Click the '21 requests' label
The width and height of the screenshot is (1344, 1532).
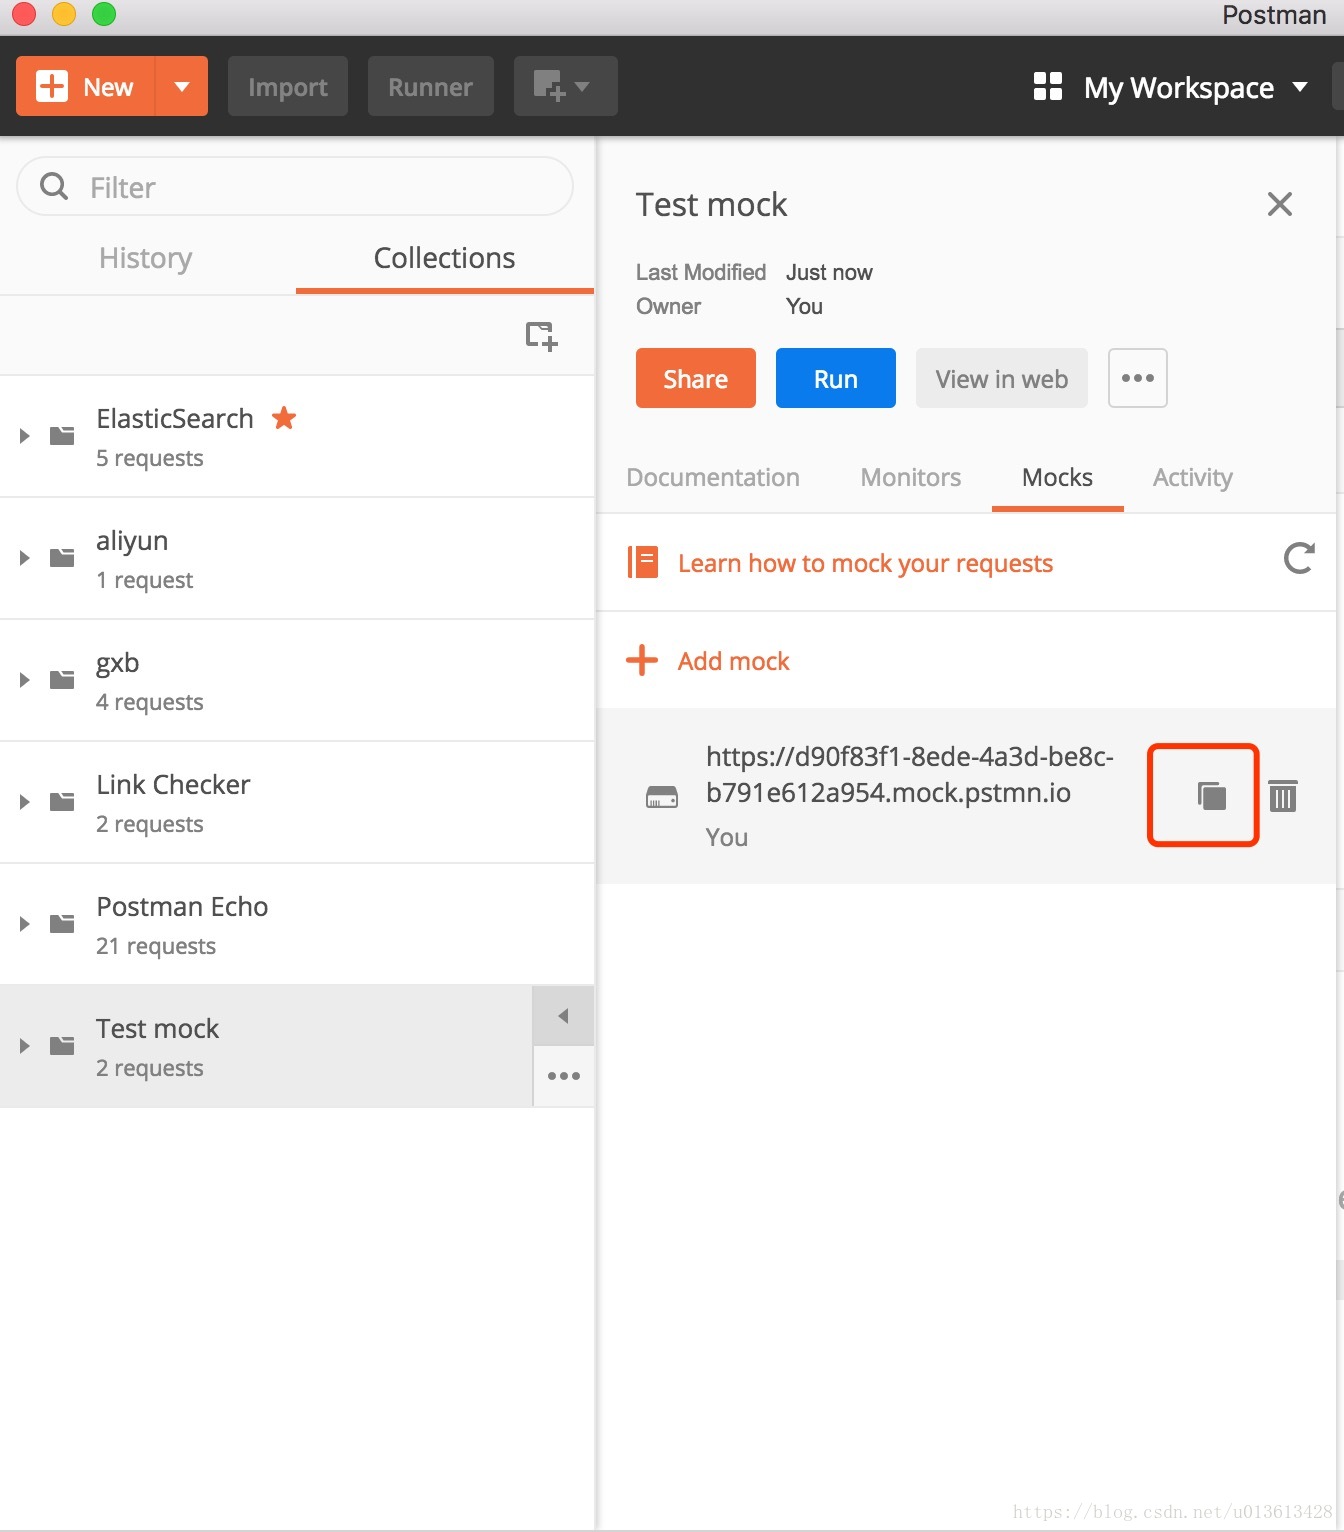point(156,946)
